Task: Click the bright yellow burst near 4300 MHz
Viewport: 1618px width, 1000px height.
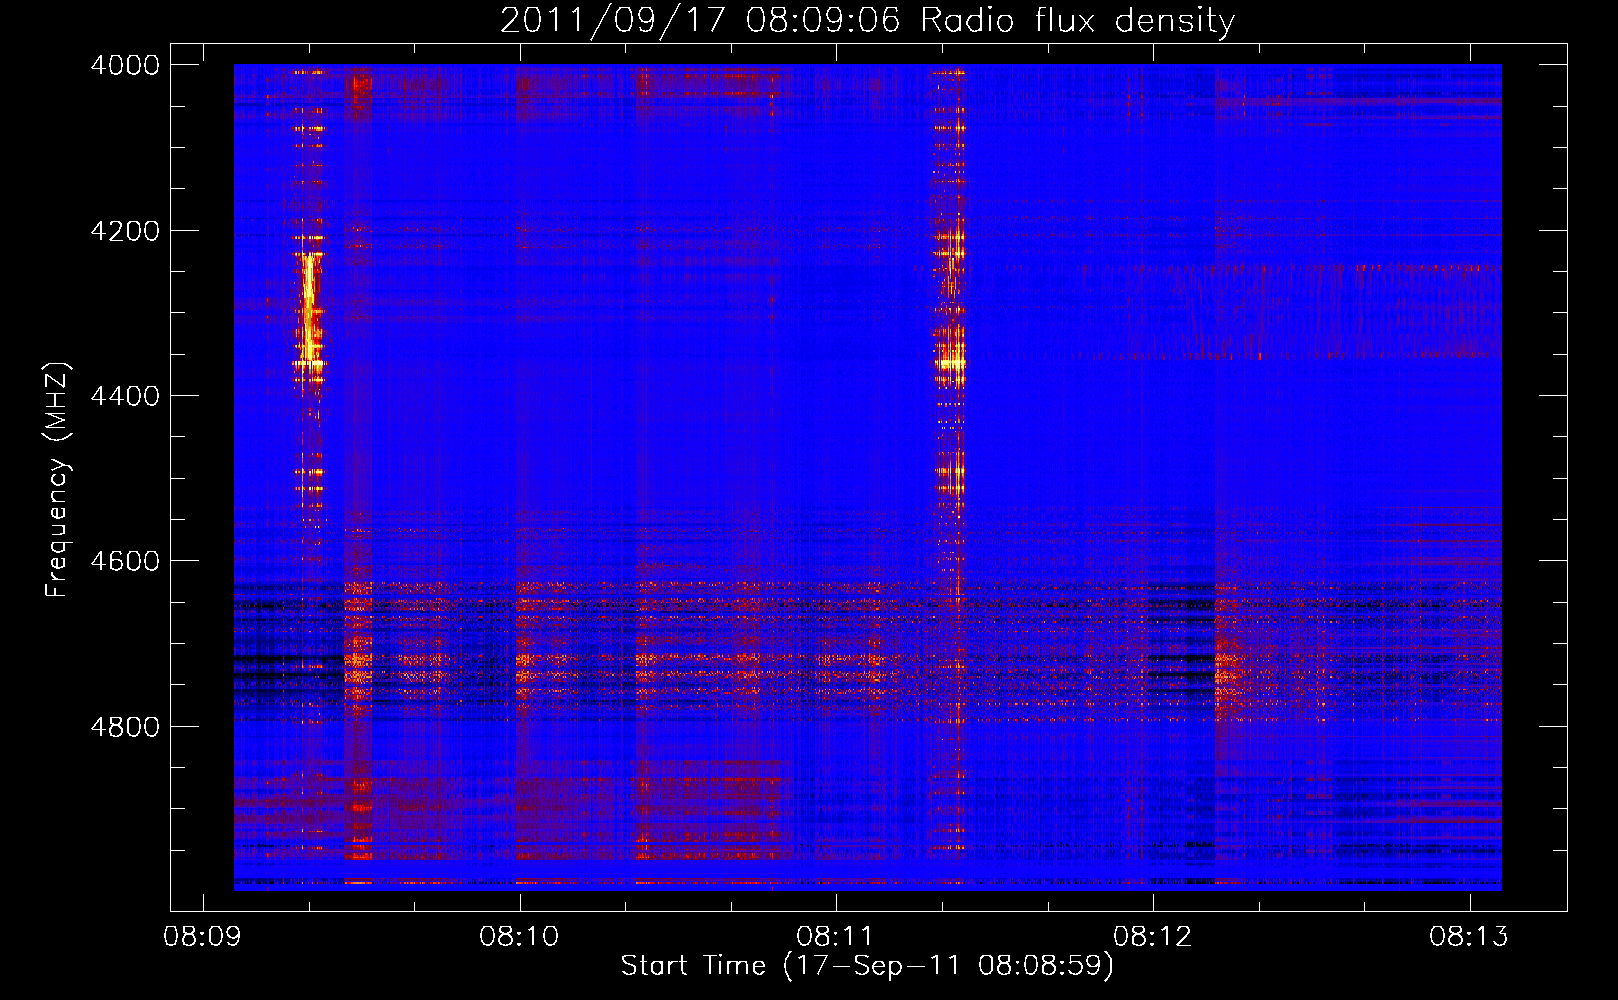Action: point(310,310)
